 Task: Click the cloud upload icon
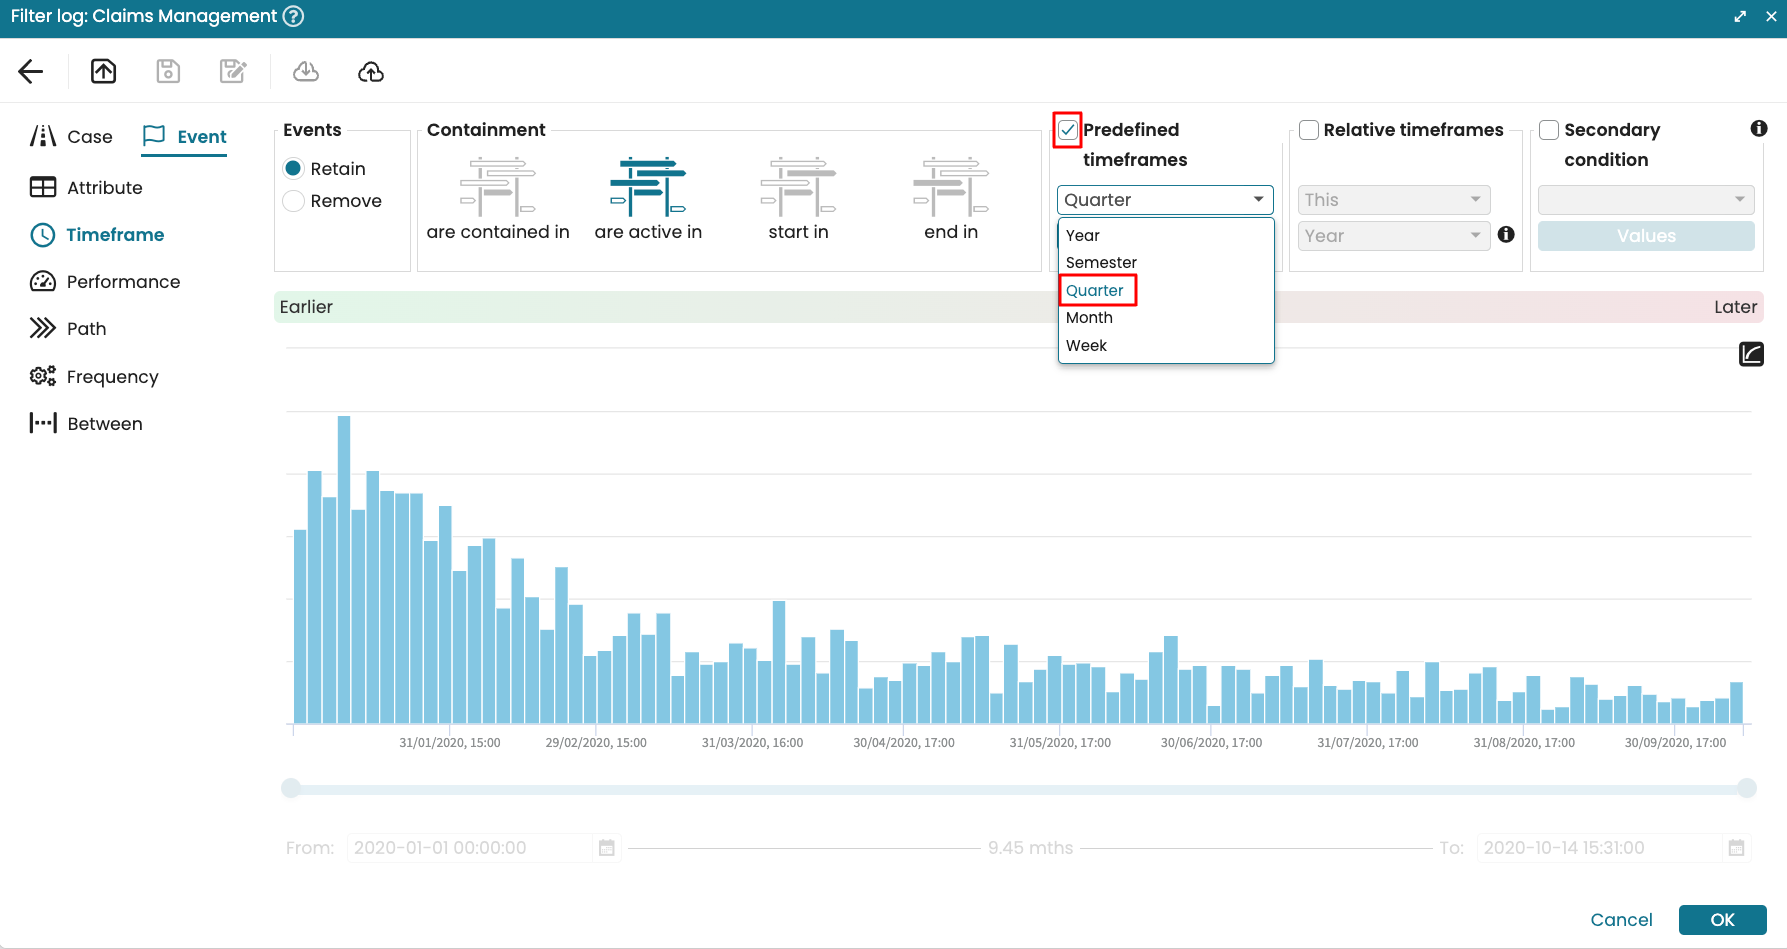click(371, 71)
